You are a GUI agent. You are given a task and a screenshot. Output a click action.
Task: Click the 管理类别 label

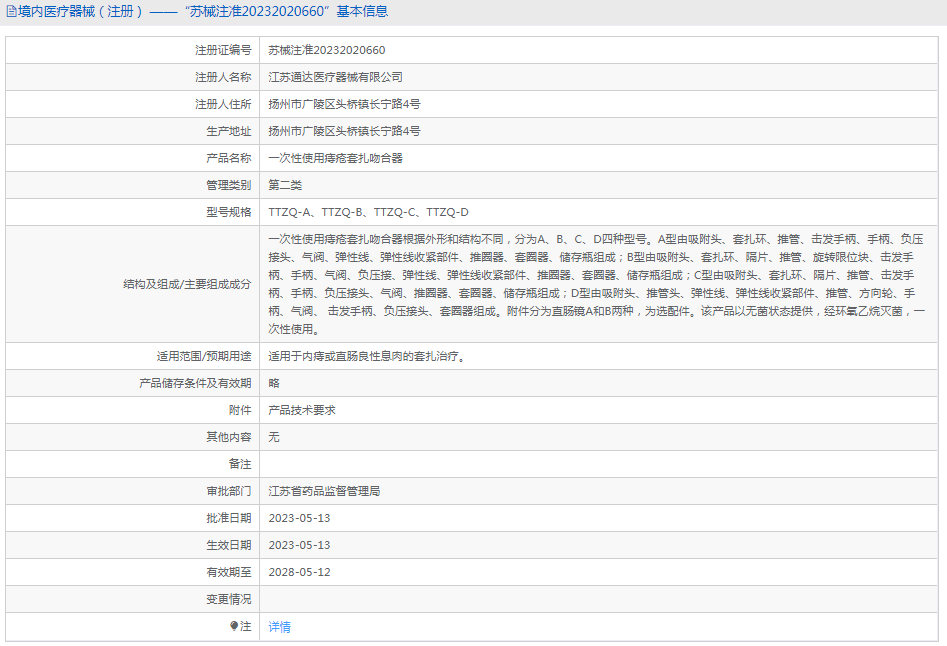(x=229, y=185)
